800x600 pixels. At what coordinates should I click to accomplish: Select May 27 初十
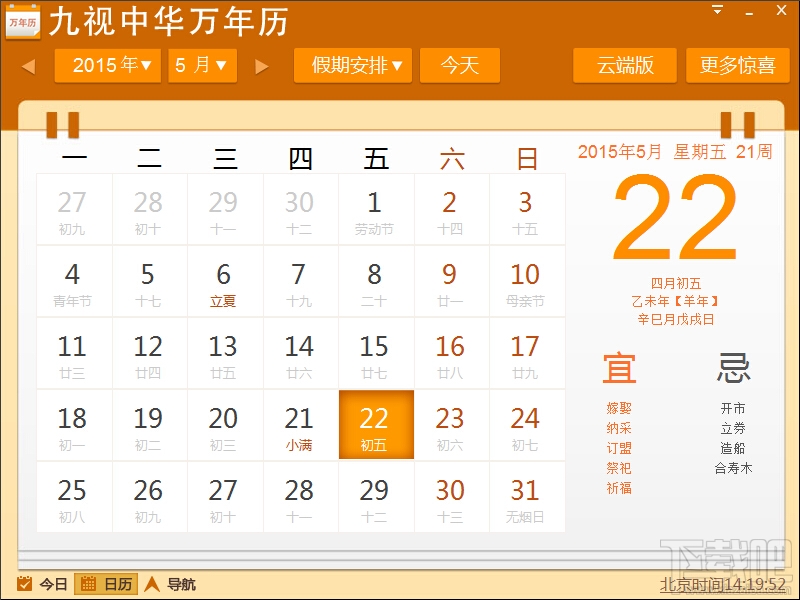coord(225,497)
